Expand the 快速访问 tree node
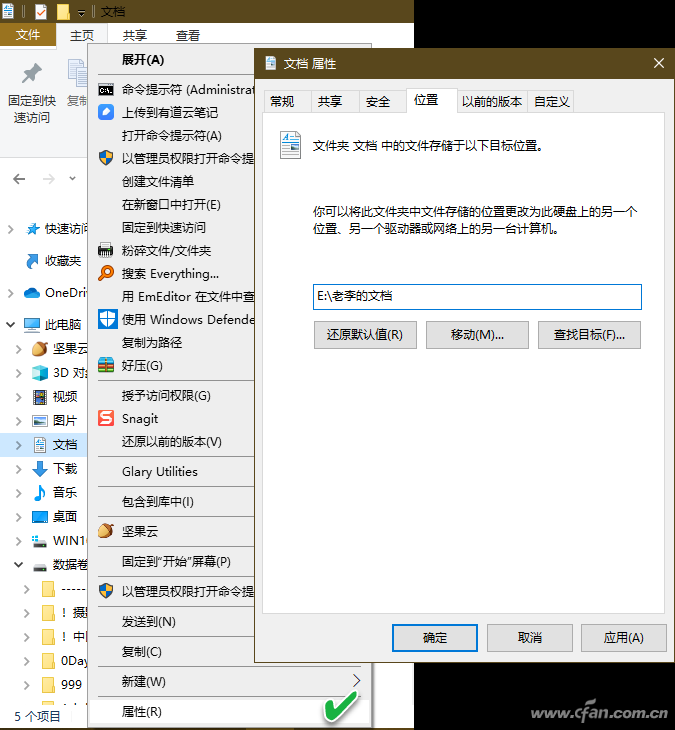This screenshot has height=730, width=675. (11, 229)
